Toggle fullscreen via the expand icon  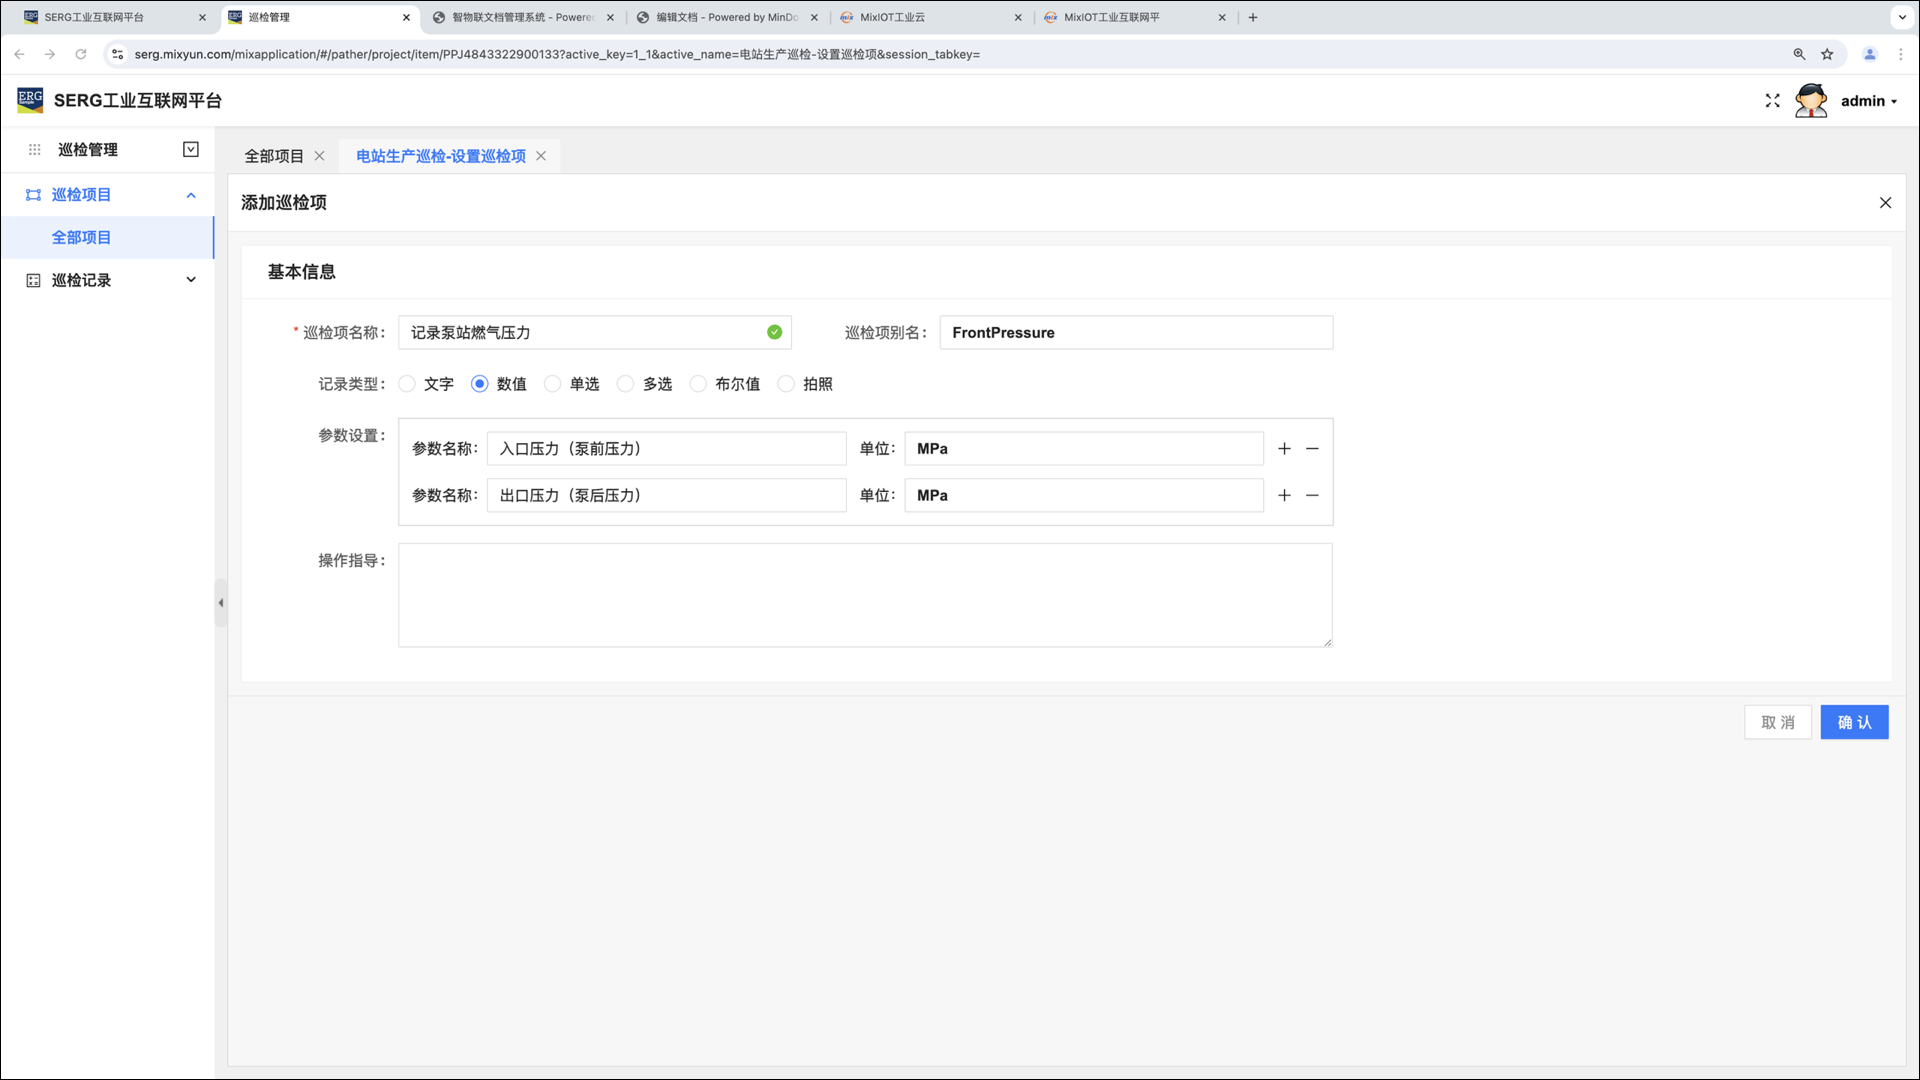point(1772,101)
